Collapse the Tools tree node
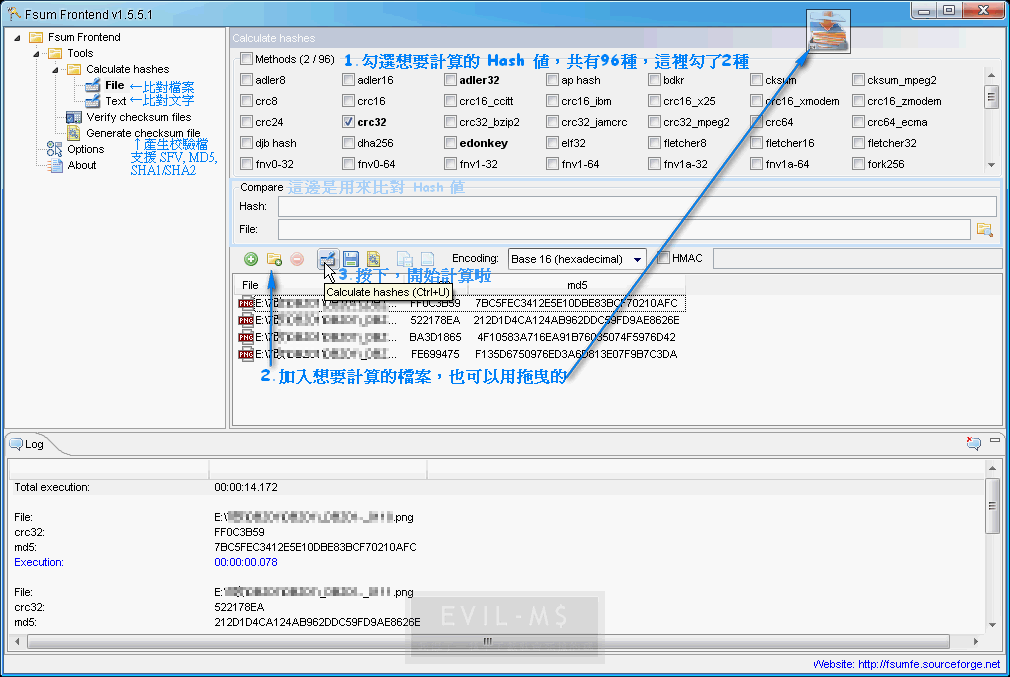Image resolution: width=1010 pixels, height=677 pixels. [x=37, y=53]
